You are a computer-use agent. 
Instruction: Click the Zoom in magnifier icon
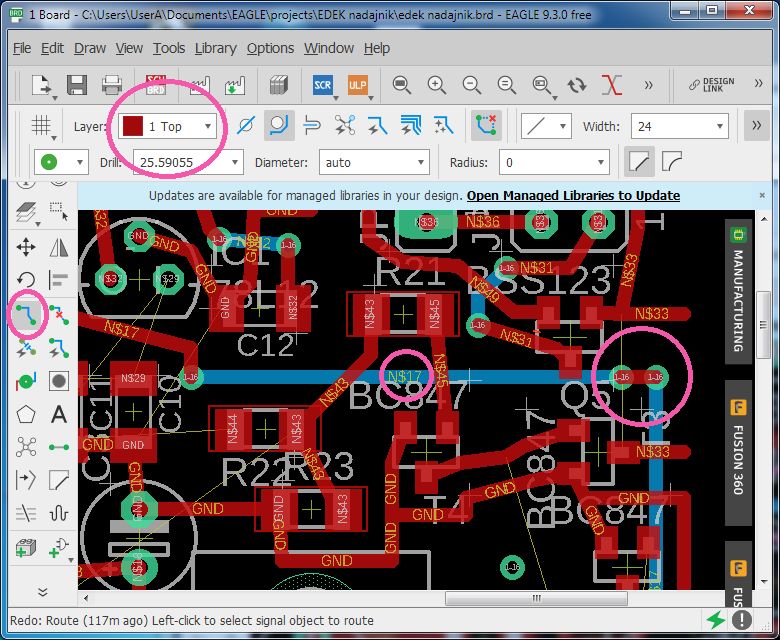pyautogui.click(x=436, y=85)
